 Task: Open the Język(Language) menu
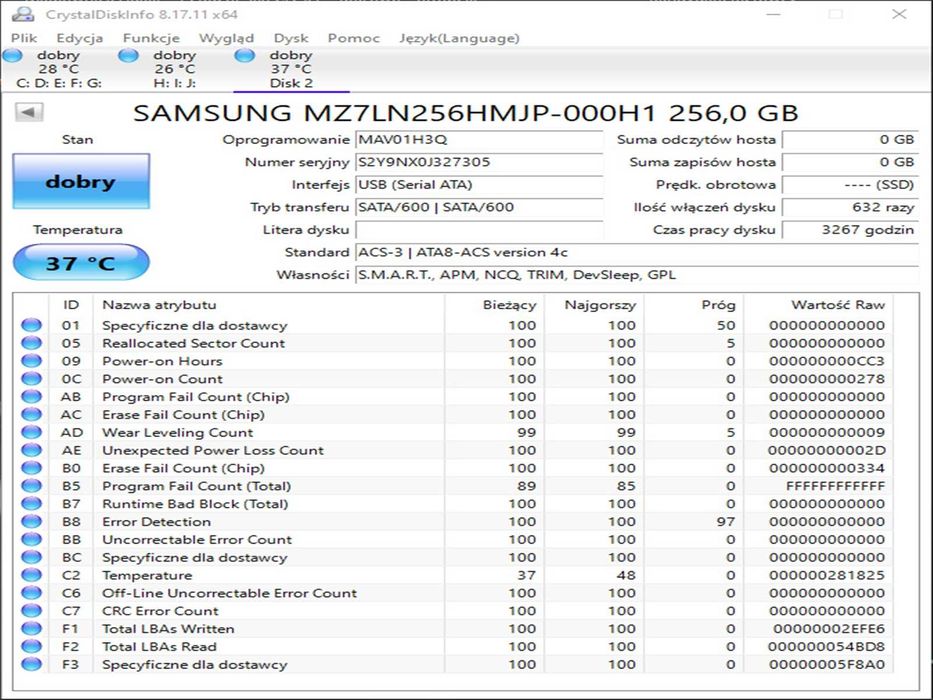459,38
